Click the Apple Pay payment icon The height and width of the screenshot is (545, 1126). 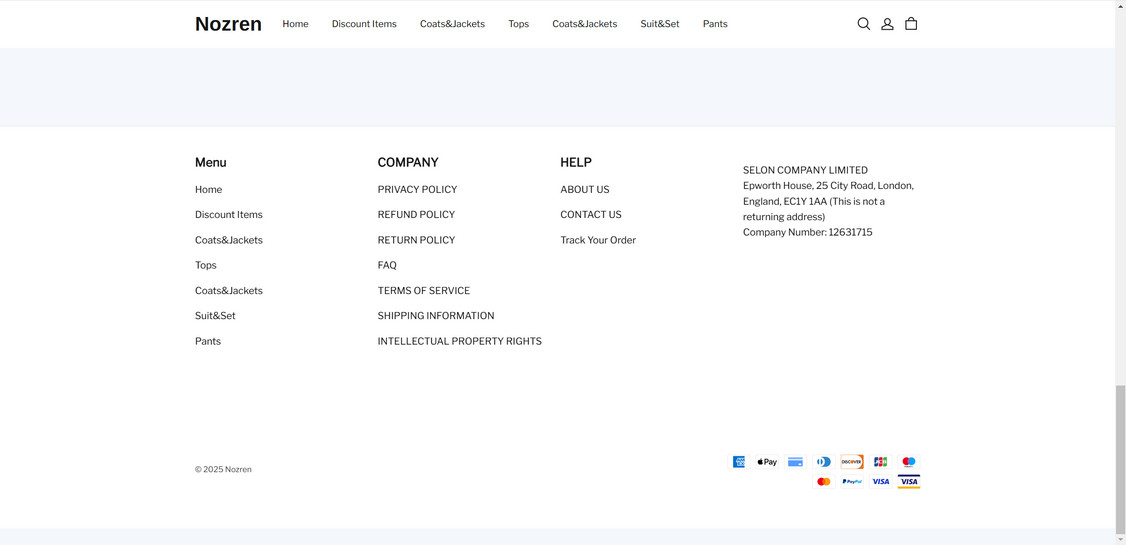point(767,462)
